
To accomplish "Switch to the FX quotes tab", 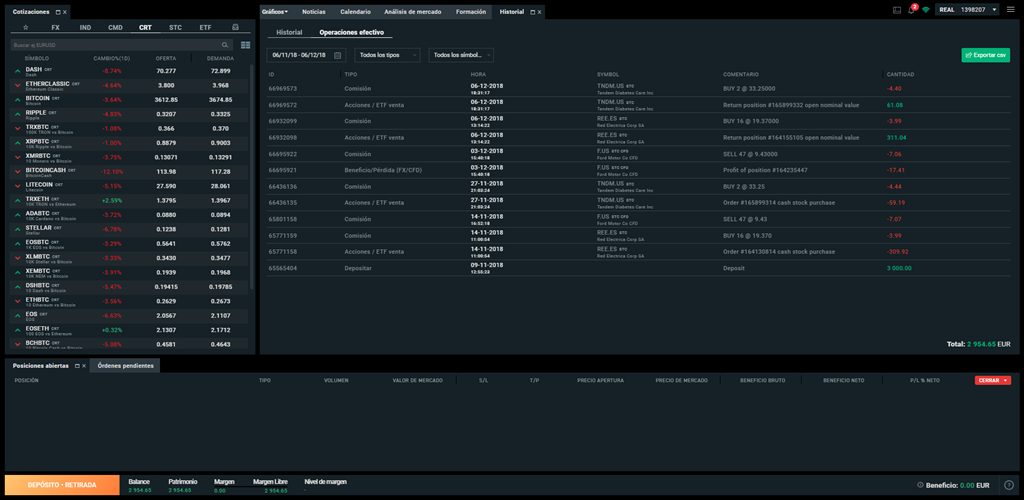I will point(56,28).
